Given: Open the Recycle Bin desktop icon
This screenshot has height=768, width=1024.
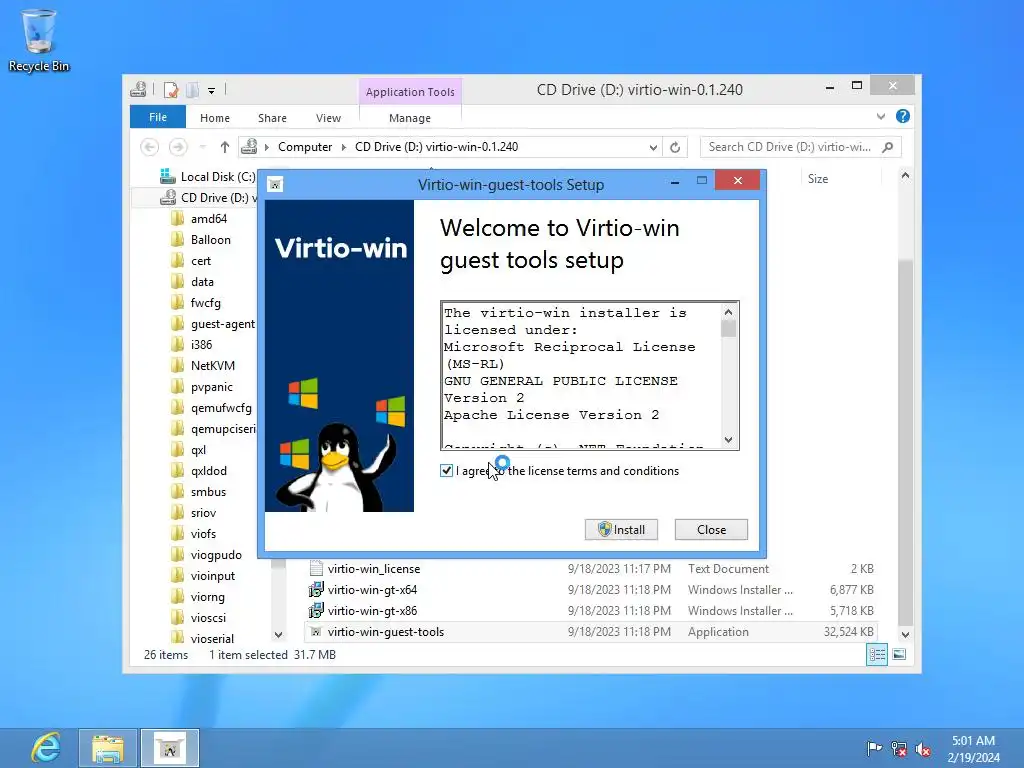Looking at the screenshot, I should [39, 40].
